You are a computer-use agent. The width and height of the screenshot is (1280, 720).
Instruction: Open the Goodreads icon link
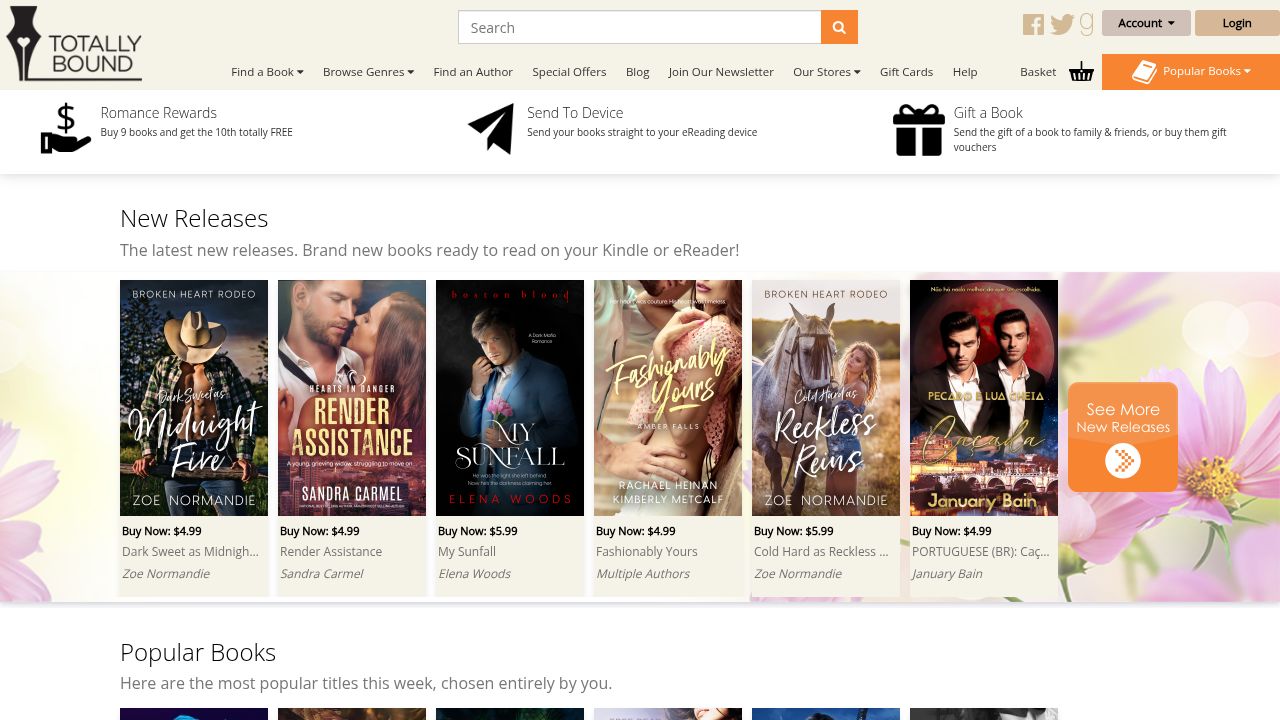(1086, 24)
